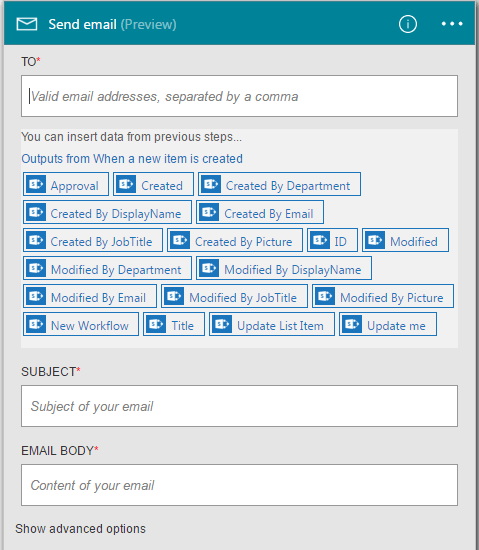This screenshot has height=550, width=479.
Task: Insert the Approval dynamic content token
Action: coord(66,184)
